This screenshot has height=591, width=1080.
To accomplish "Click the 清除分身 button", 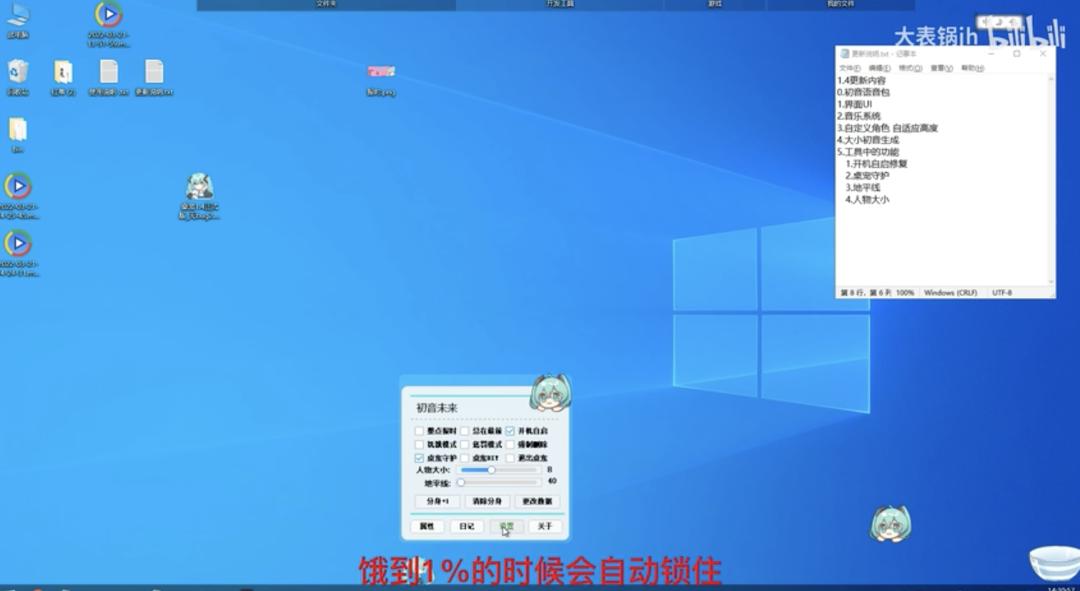I will [487, 501].
